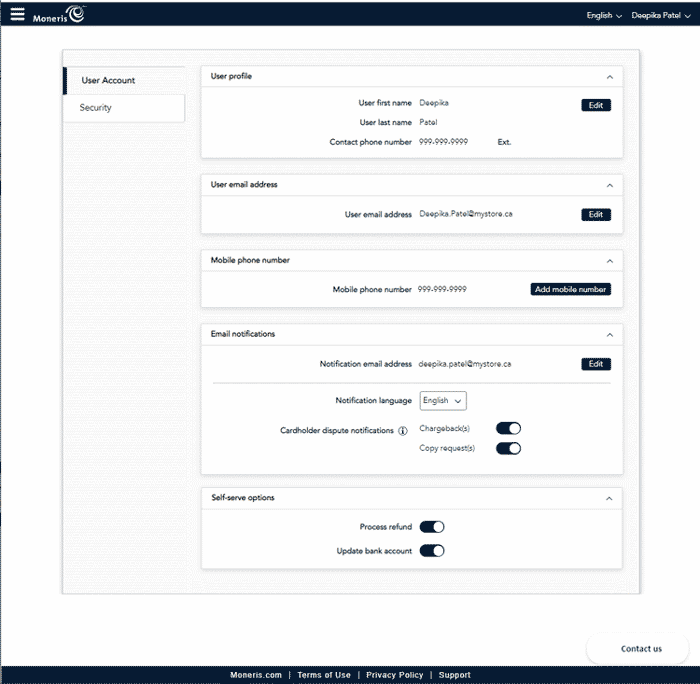Click the notification email deepika.patel@mystore.ca
The width and height of the screenshot is (700, 684).
[465, 364]
